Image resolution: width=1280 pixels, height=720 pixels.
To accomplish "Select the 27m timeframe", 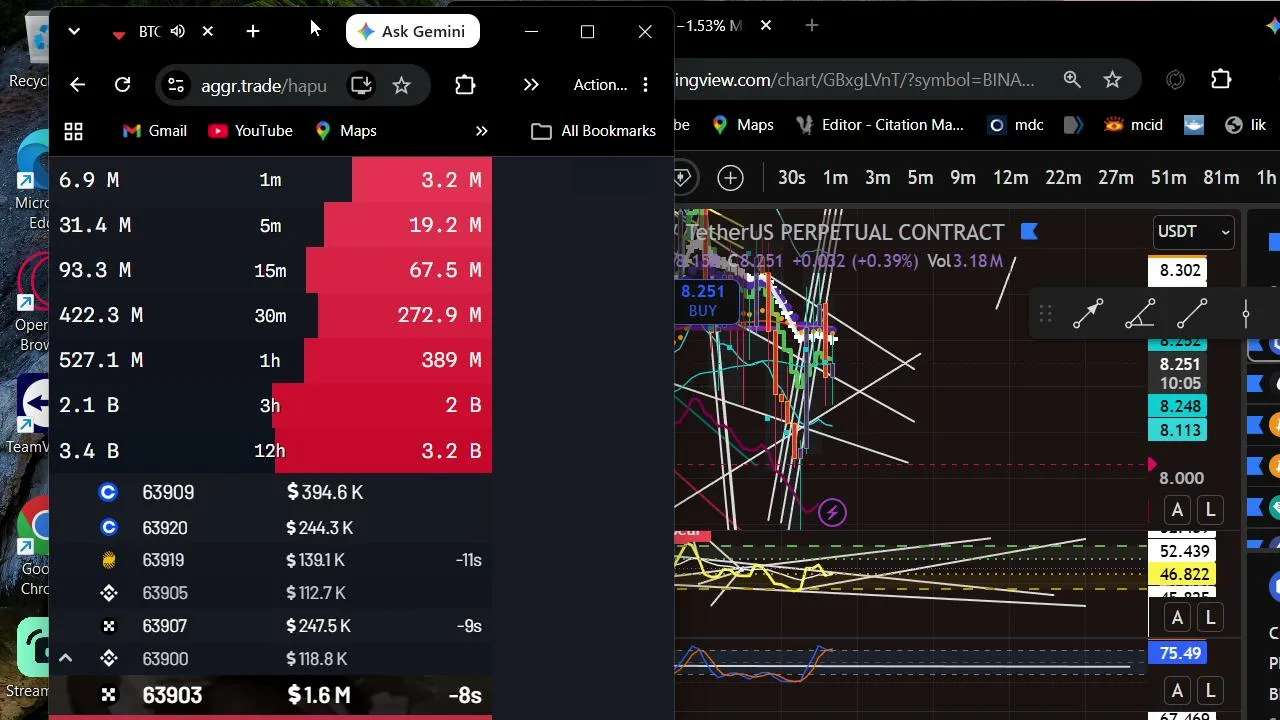I will (x=1116, y=178).
